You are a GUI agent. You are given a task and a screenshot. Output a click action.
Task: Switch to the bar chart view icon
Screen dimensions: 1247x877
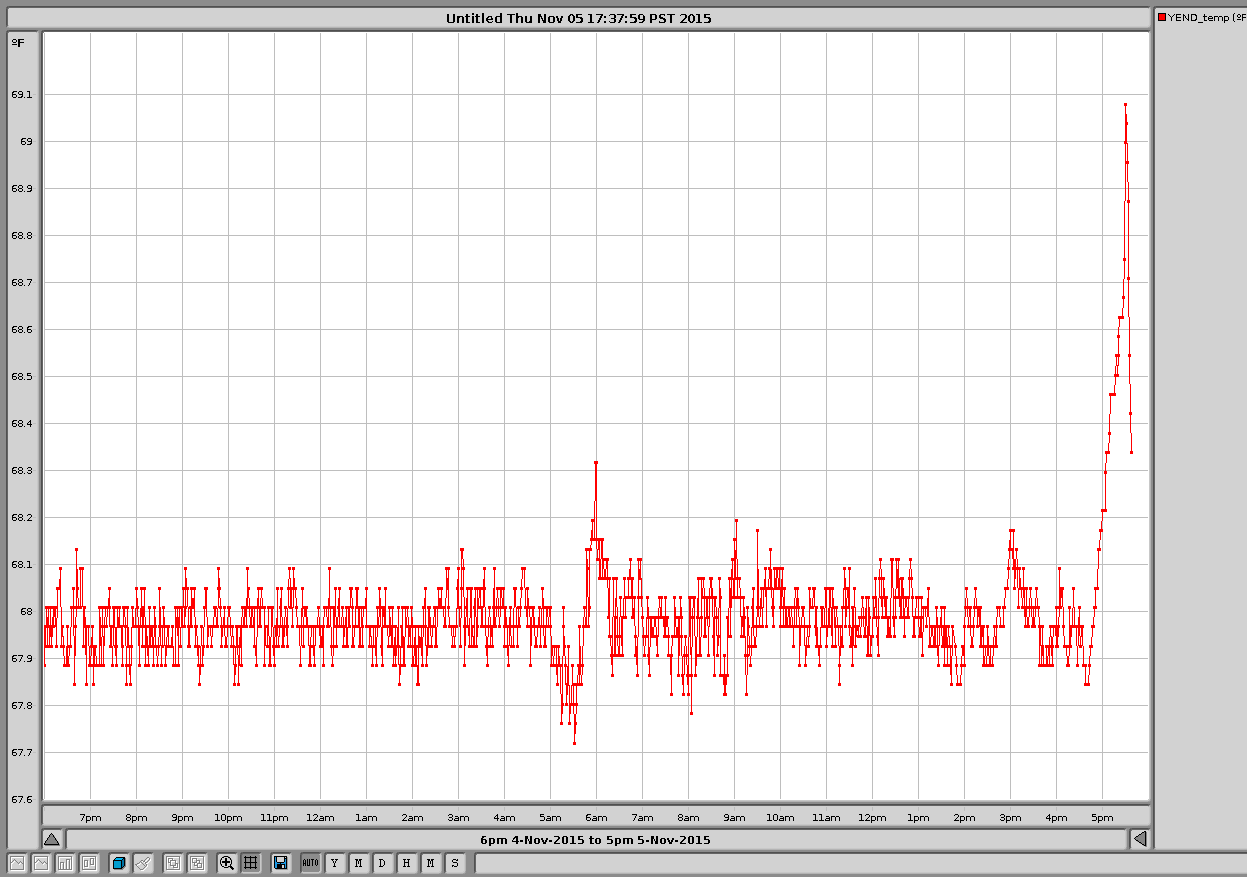65,862
